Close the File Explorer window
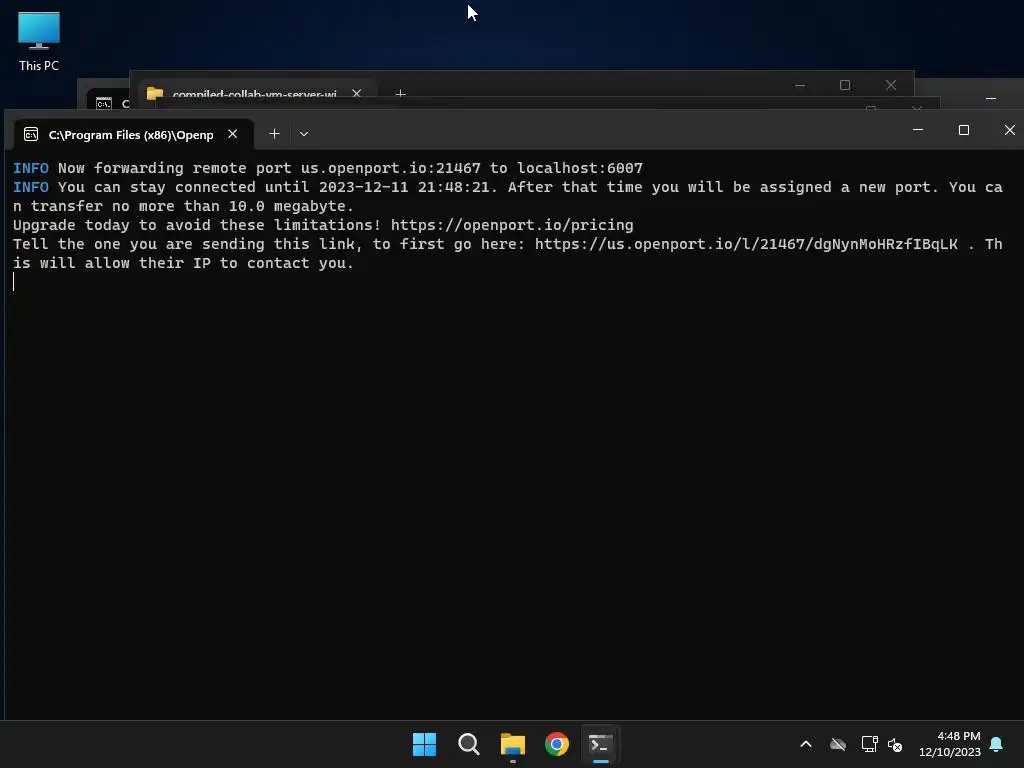This screenshot has width=1024, height=768. (891, 85)
